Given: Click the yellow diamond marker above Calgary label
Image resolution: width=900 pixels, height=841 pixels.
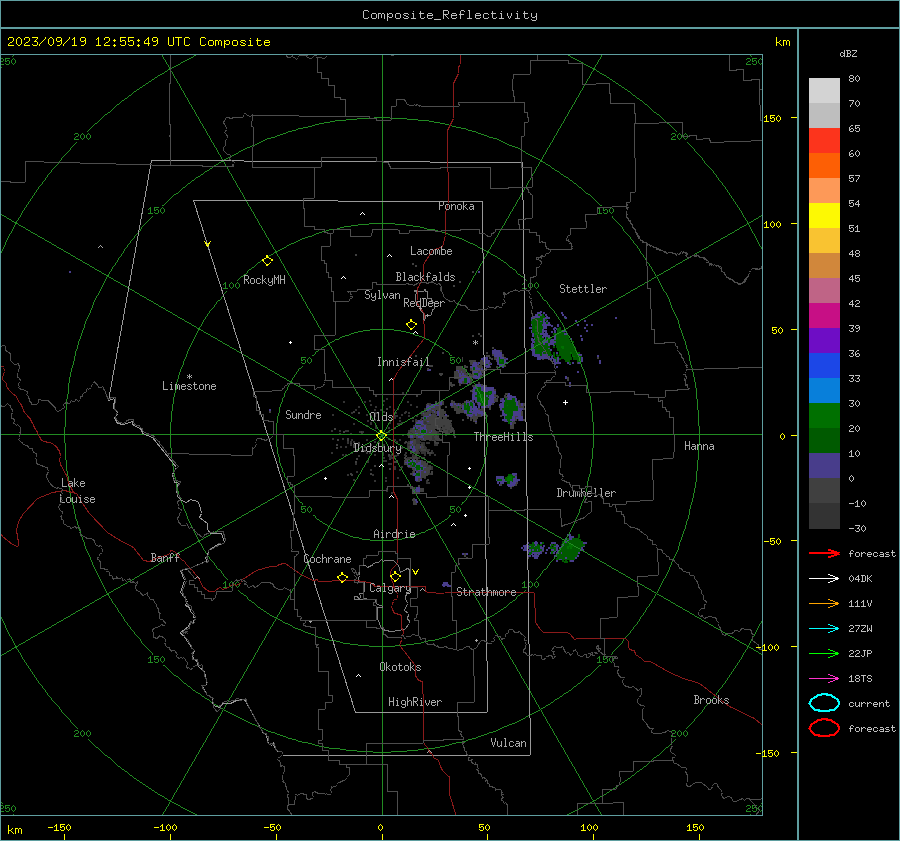Looking at the screenshot, I should [395, 576].
